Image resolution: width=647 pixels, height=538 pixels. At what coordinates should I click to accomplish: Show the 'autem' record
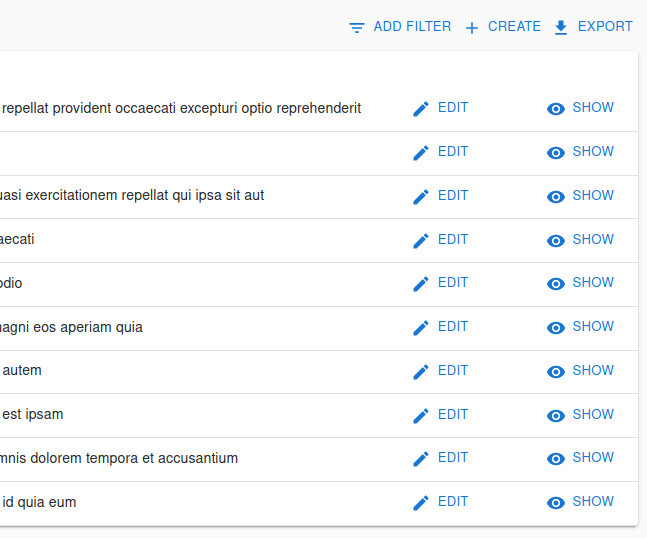580,371
